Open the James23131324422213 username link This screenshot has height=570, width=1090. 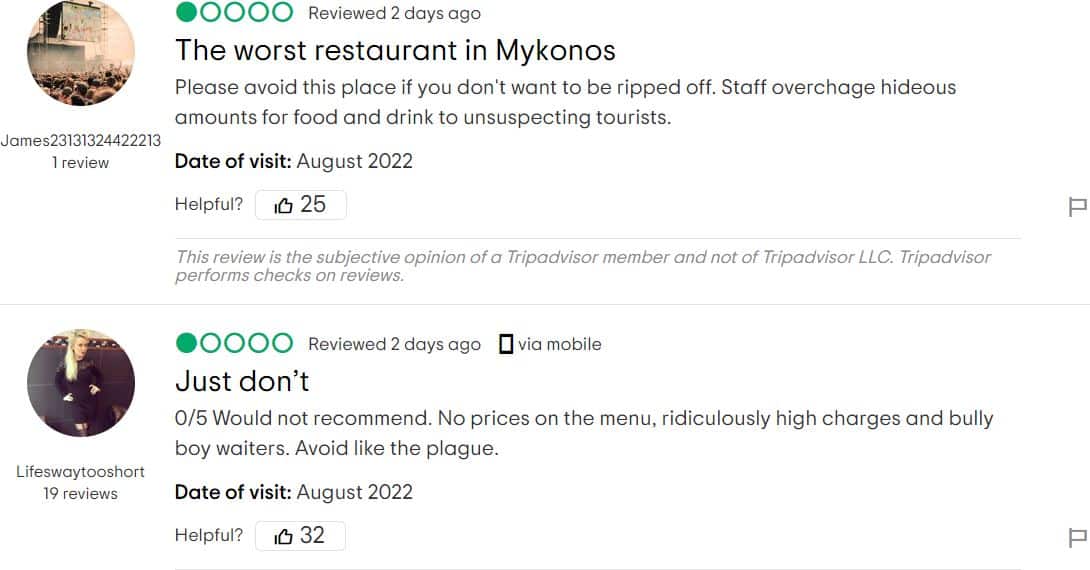point(81,140)
